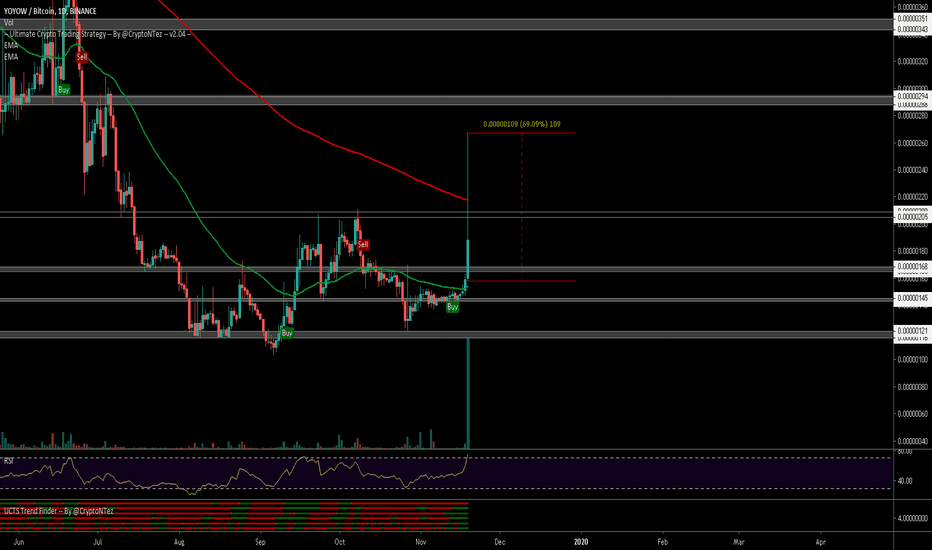Click the Mar date on time axis
The height and width of the screenshot is (550, 932).
[739, 542]
